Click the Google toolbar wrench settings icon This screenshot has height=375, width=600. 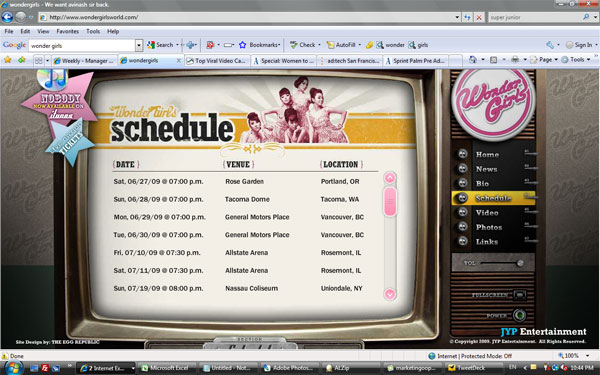click(550, 45)
